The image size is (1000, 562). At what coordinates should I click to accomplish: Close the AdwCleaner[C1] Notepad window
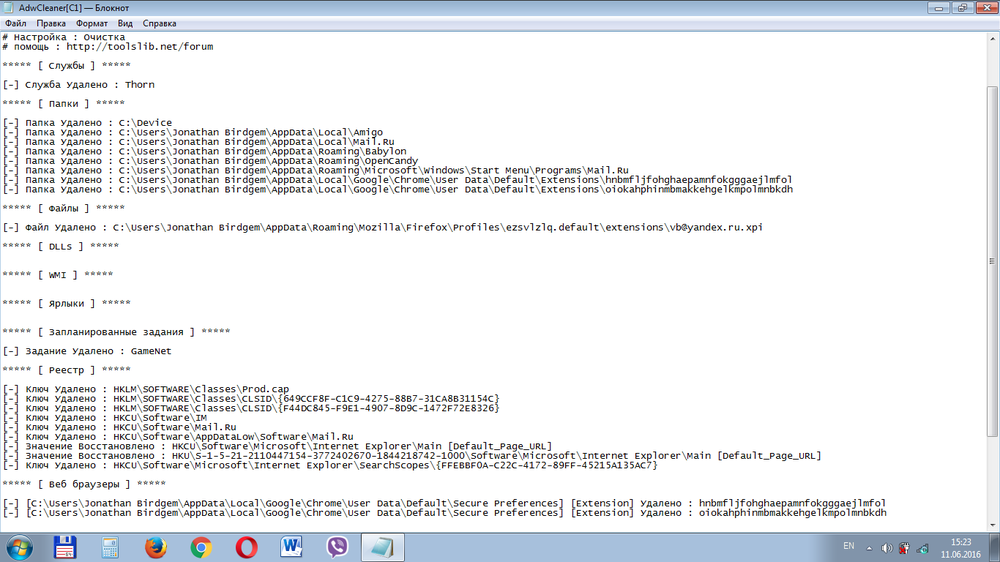coord(986,8)
